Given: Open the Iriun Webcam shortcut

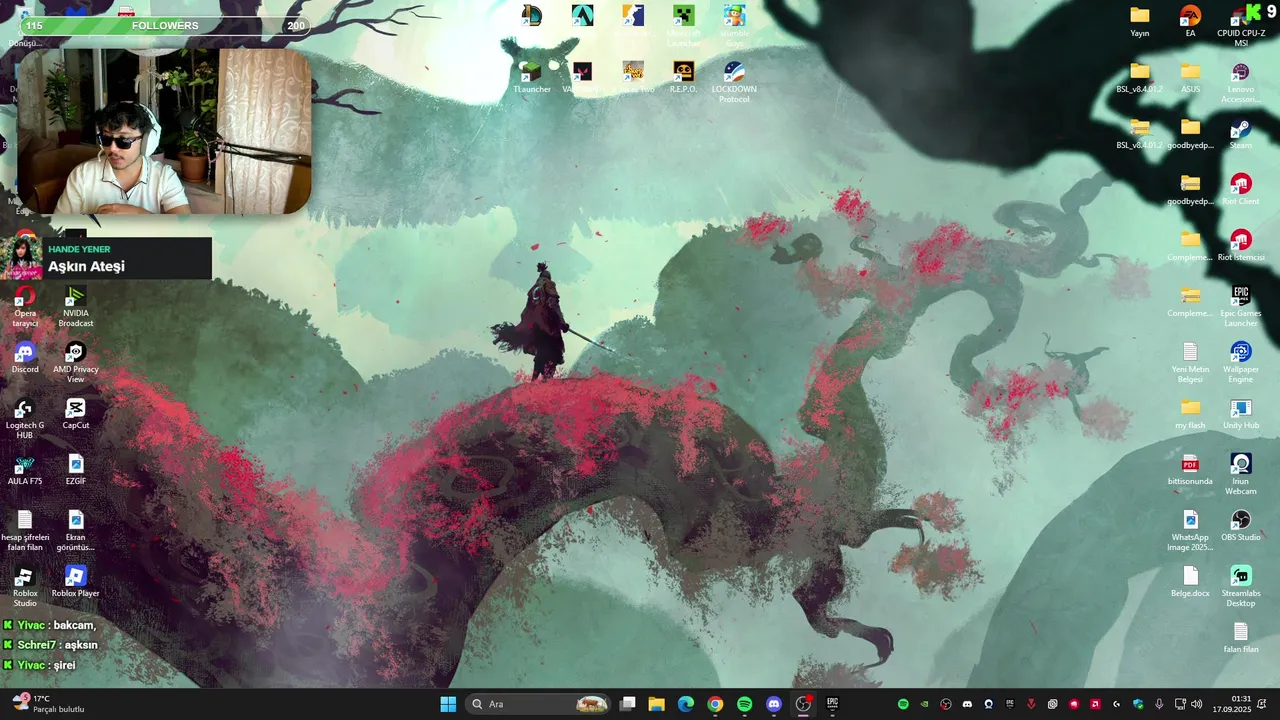Looking at the screenshot, I should pos(1241,474).
